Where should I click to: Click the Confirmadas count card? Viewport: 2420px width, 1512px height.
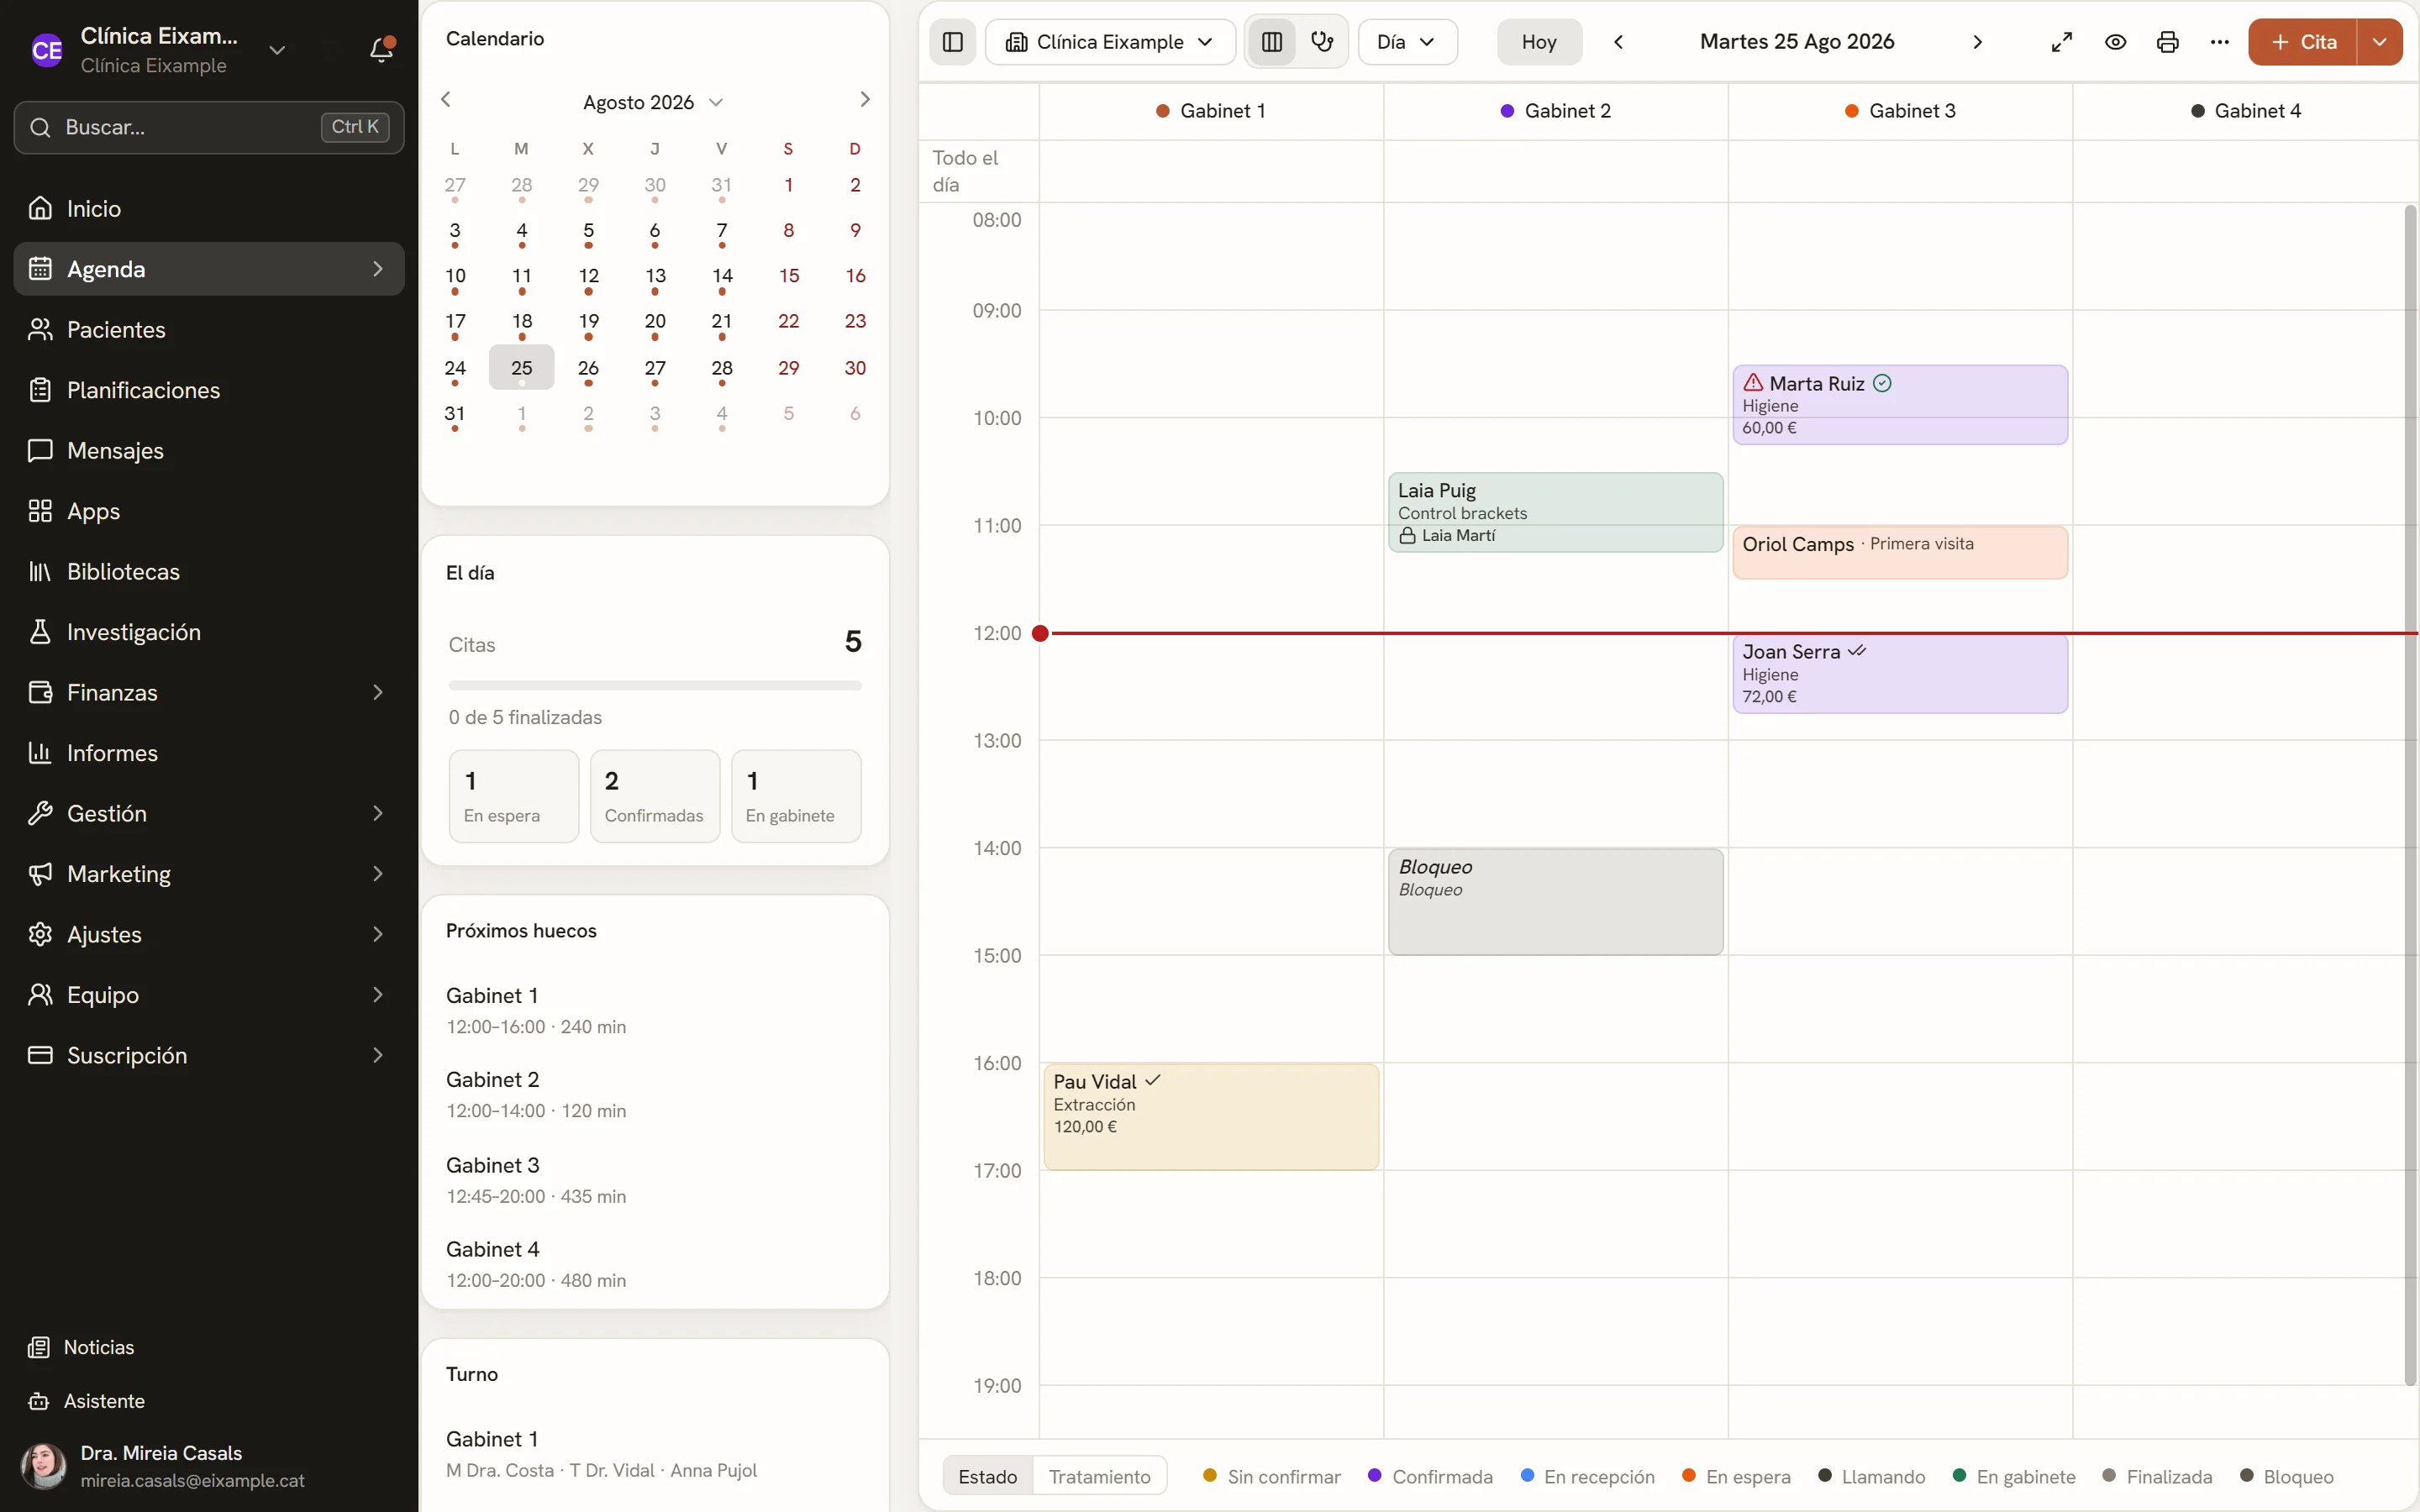pos(654,796)
